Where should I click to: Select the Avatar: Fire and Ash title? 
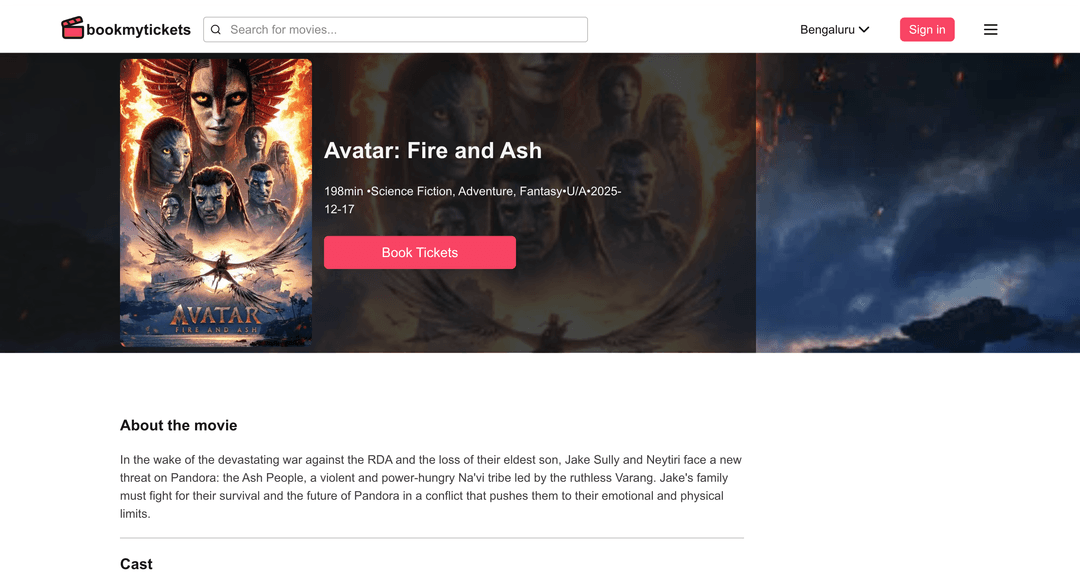tap(433, 150)
